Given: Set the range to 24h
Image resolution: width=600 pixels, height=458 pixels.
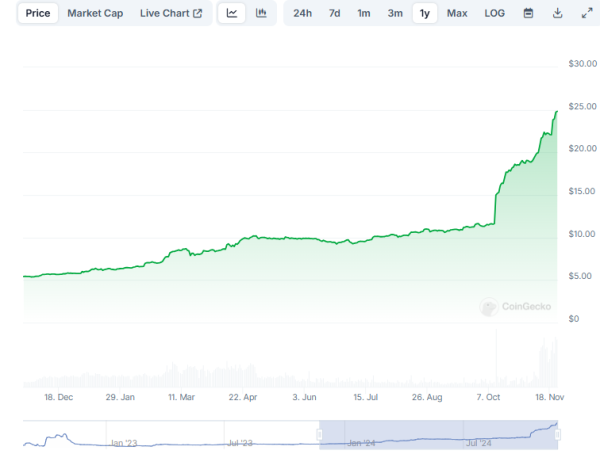Looking at the screenshot, I should [x=302, y=13].
